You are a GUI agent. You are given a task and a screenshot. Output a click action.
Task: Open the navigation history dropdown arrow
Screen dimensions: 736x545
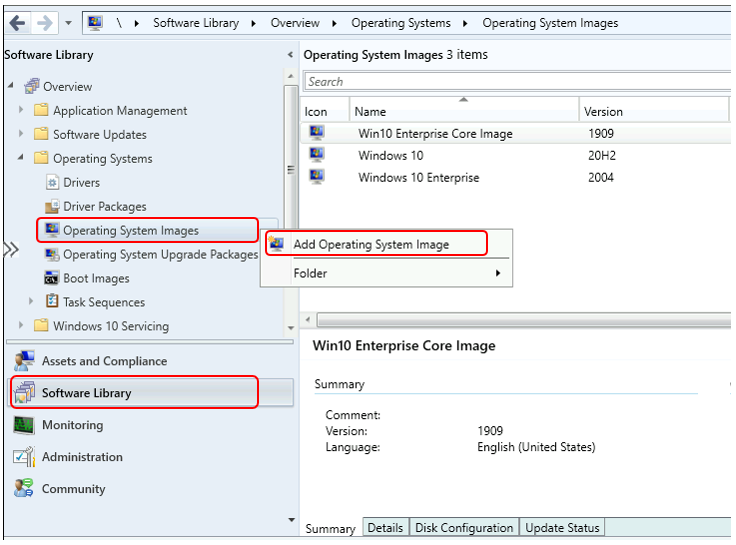click(x=69, y=23)
